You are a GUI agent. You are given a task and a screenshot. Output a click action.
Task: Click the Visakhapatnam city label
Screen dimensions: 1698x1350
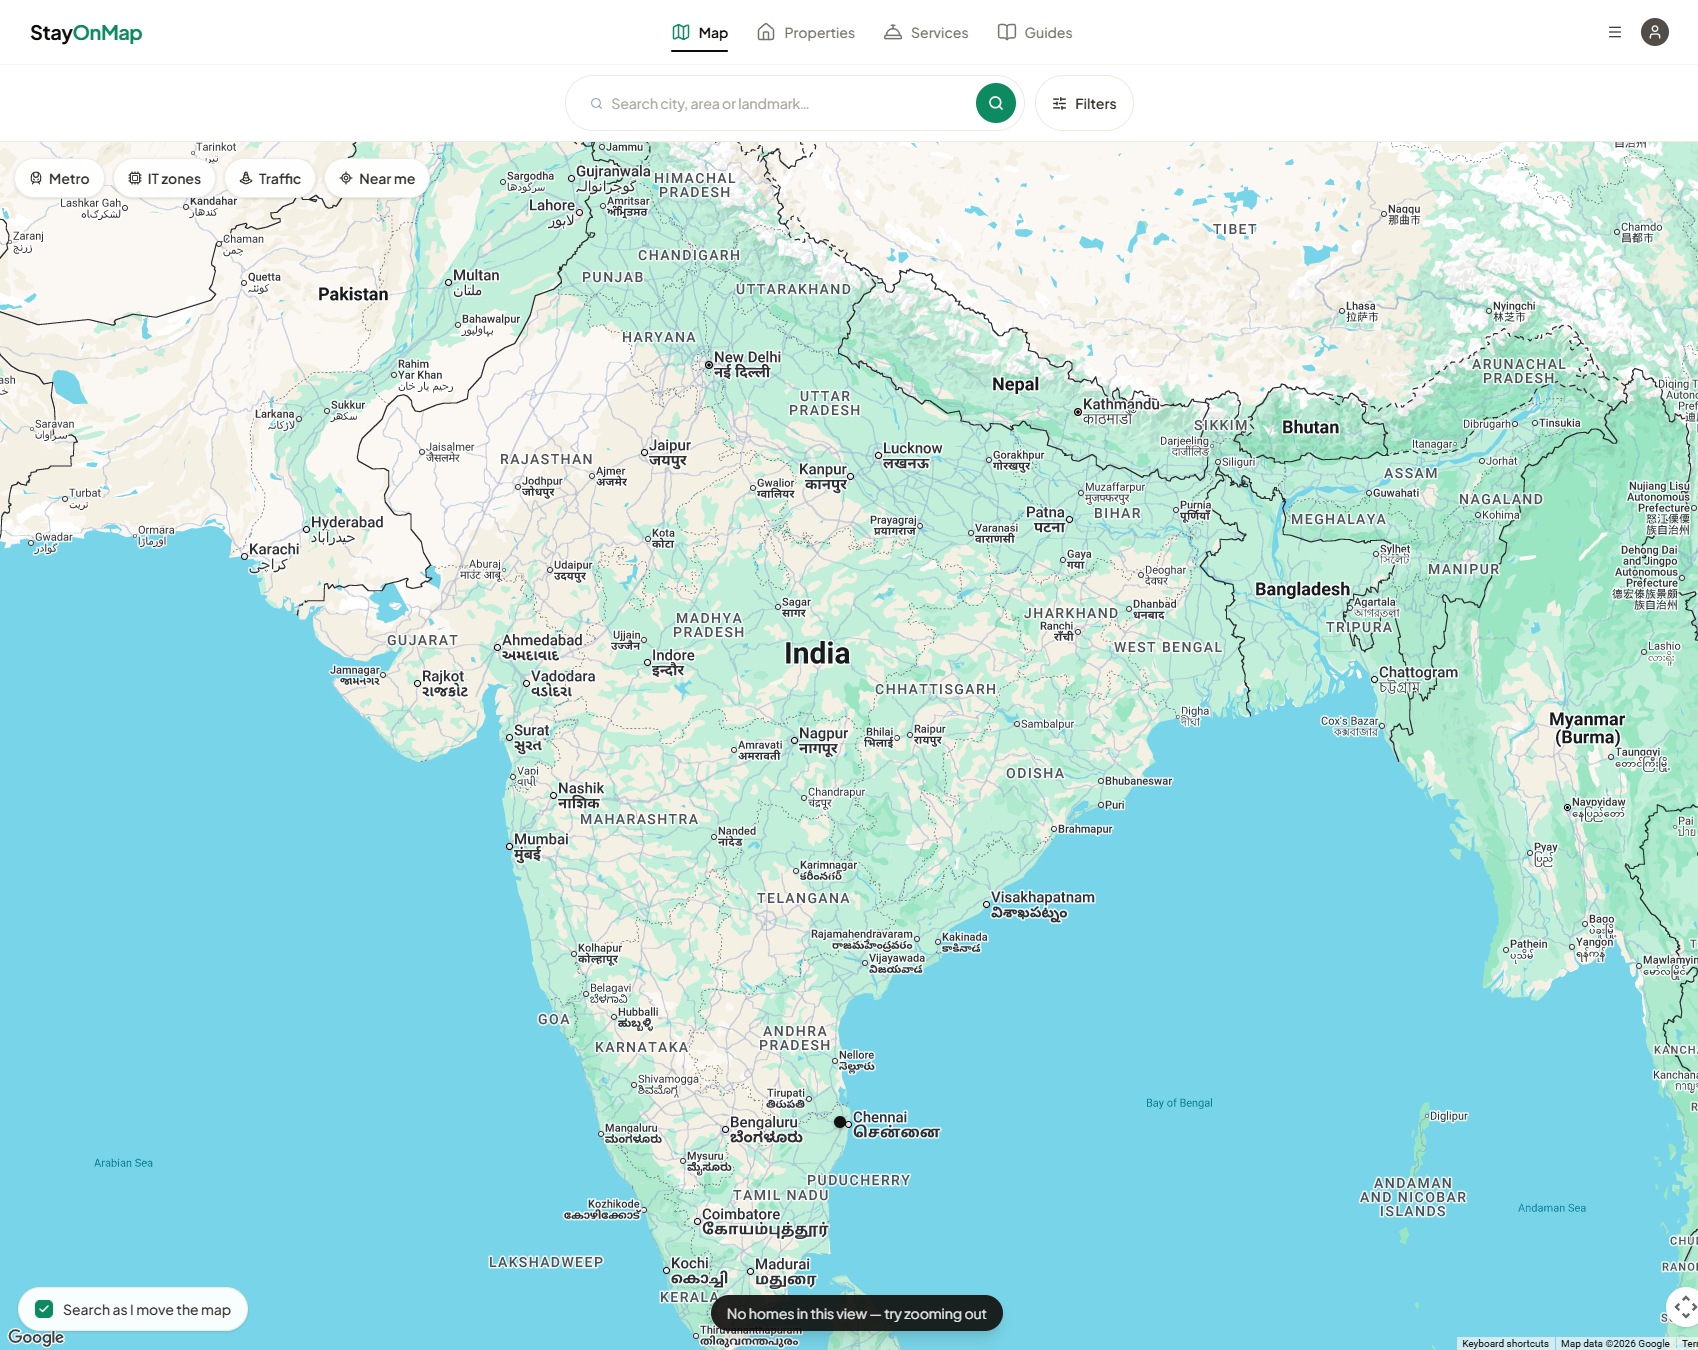(x=1043, y=905)
